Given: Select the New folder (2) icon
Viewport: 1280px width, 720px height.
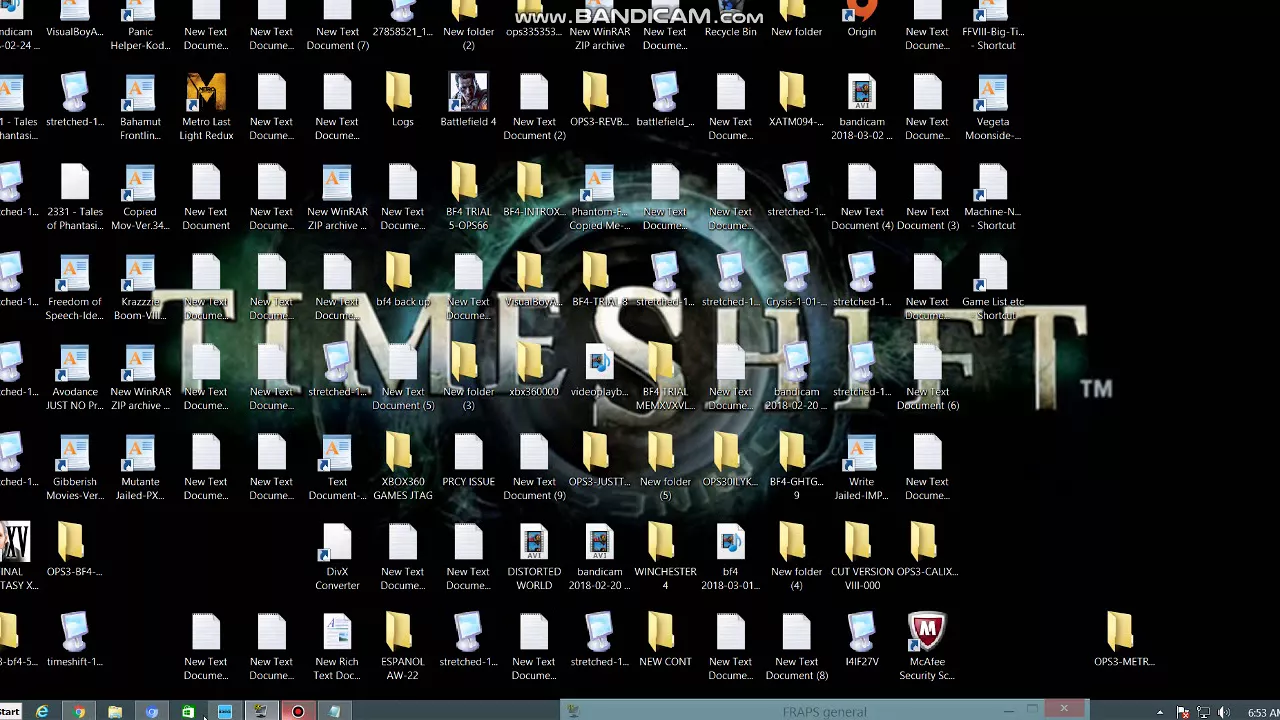Looking at the screenshot, I should pos(468,26).
